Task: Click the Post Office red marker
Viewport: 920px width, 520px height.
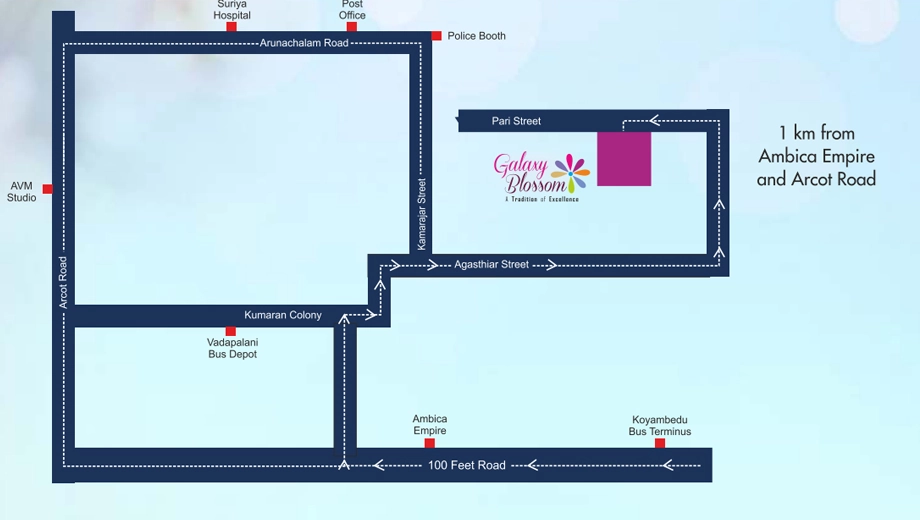Action: (351, 26)
